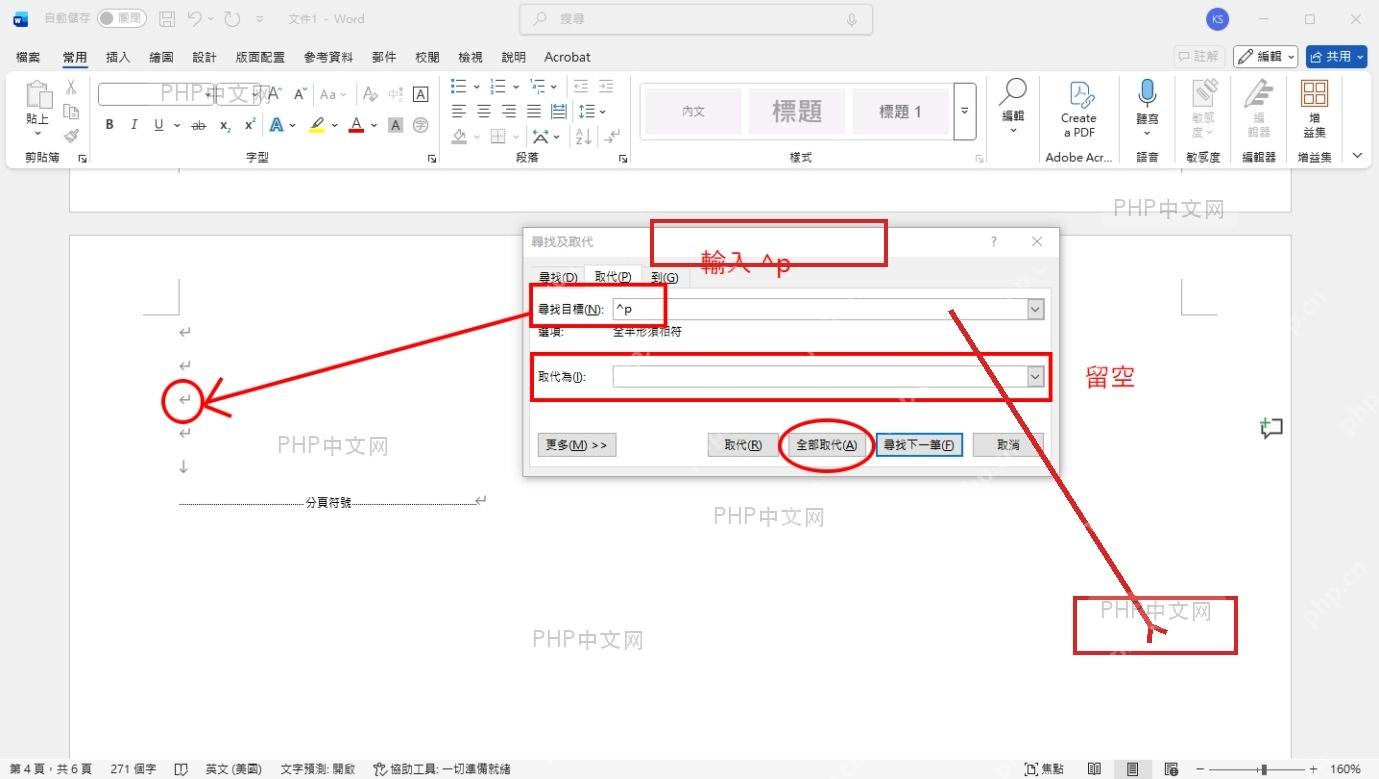The width and height of the screenshot is (1379, 779).
Task: Open the Find target (尋找目標) dropdown arrow
Action: click(x=1036, y=310)
